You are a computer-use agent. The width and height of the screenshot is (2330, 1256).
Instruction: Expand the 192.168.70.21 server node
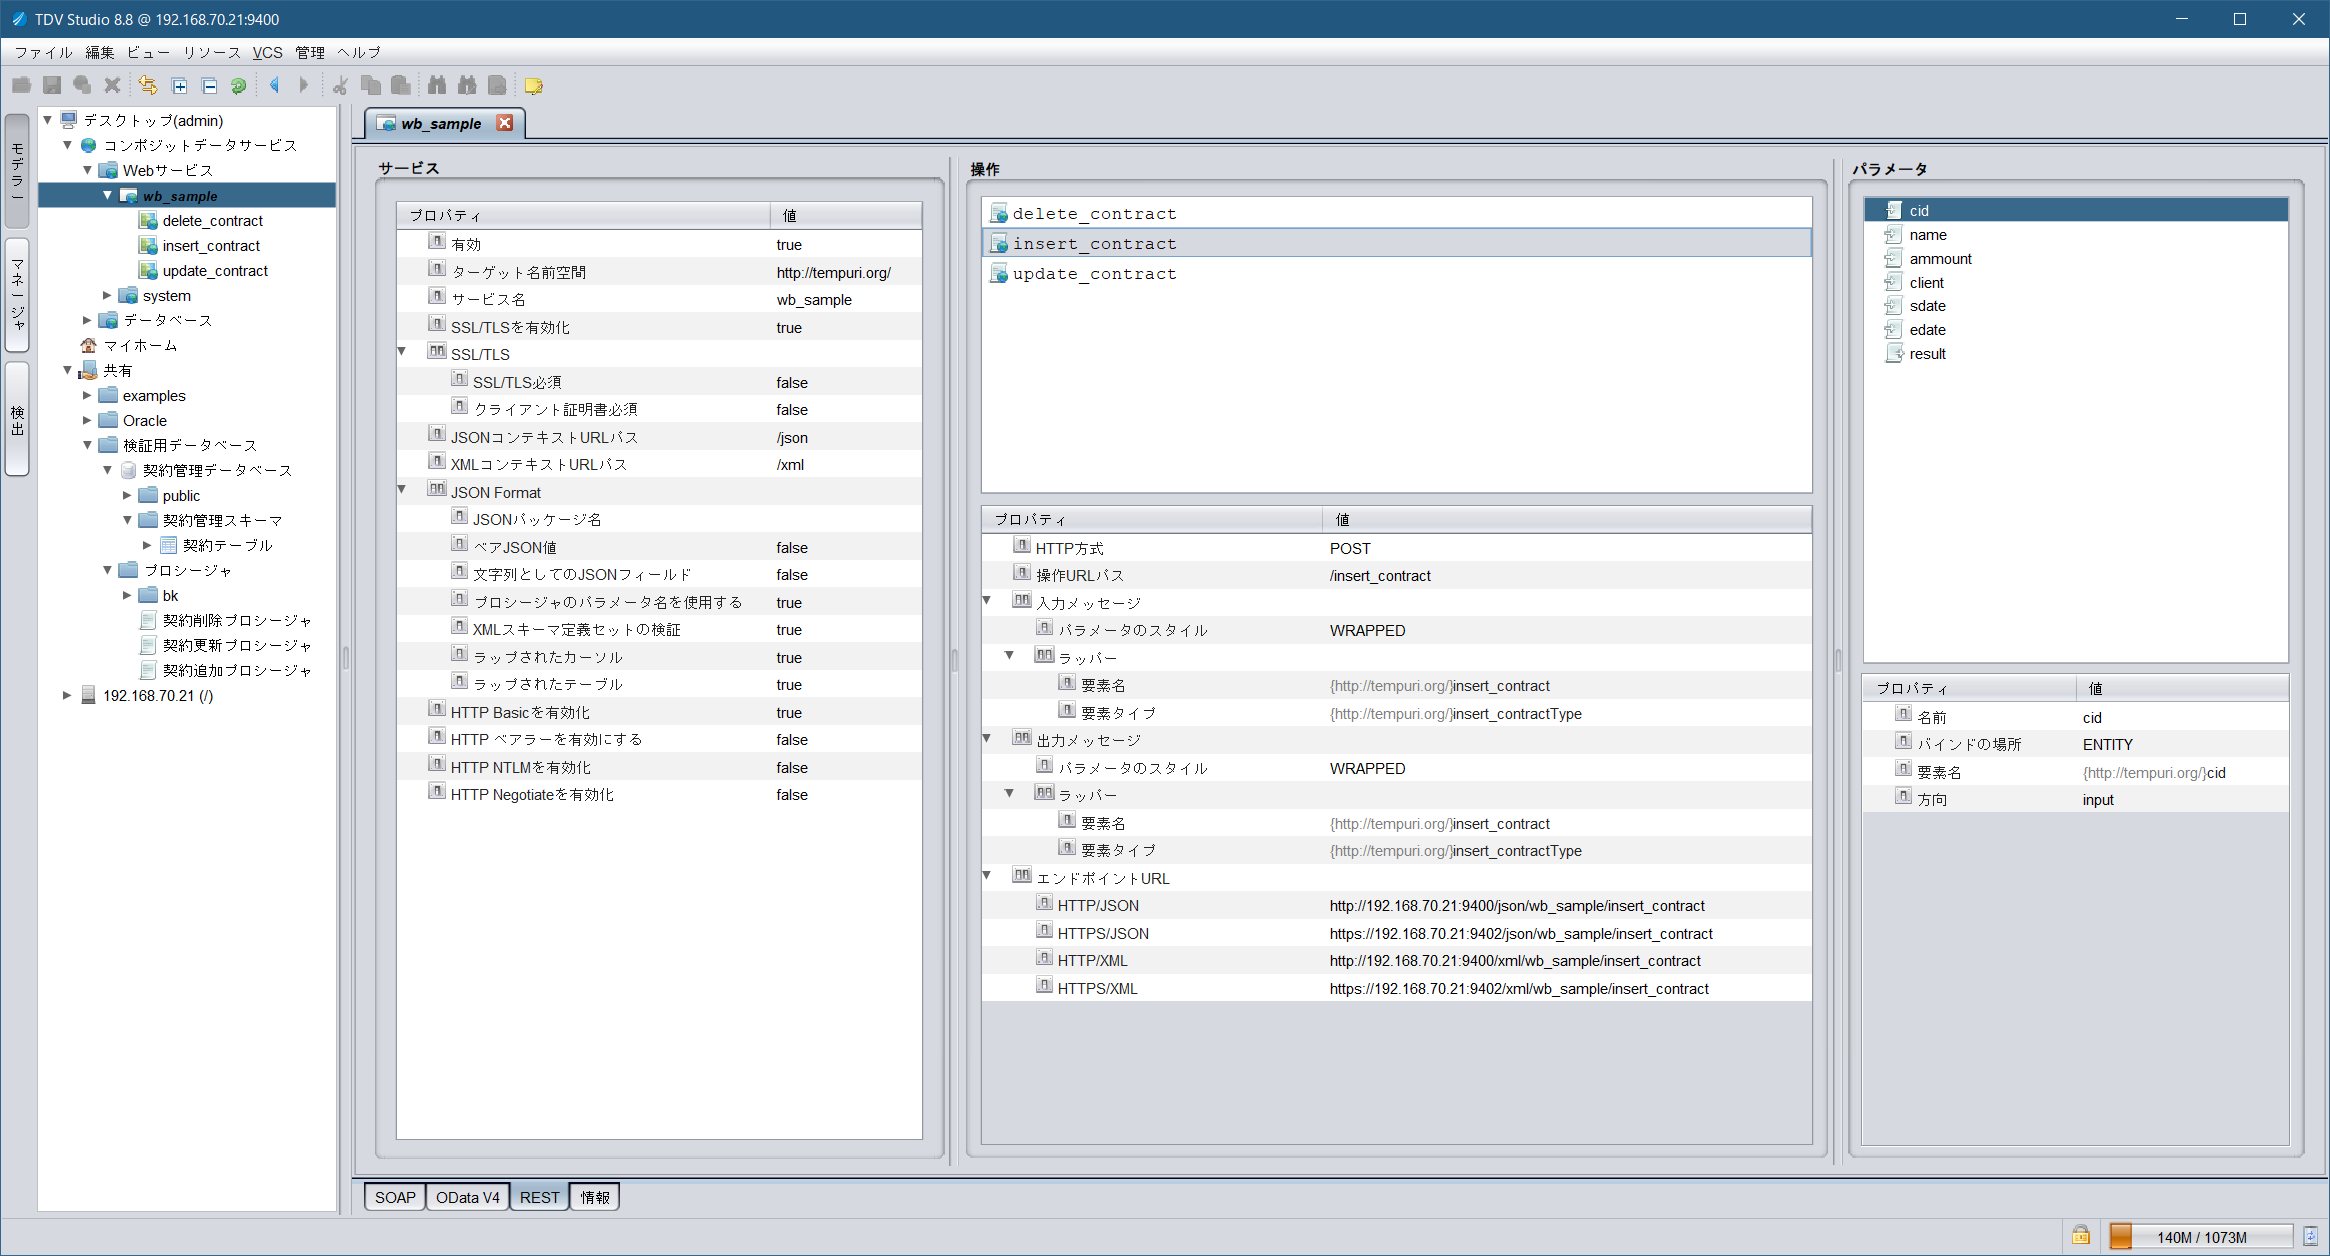[x=67, y=695]
